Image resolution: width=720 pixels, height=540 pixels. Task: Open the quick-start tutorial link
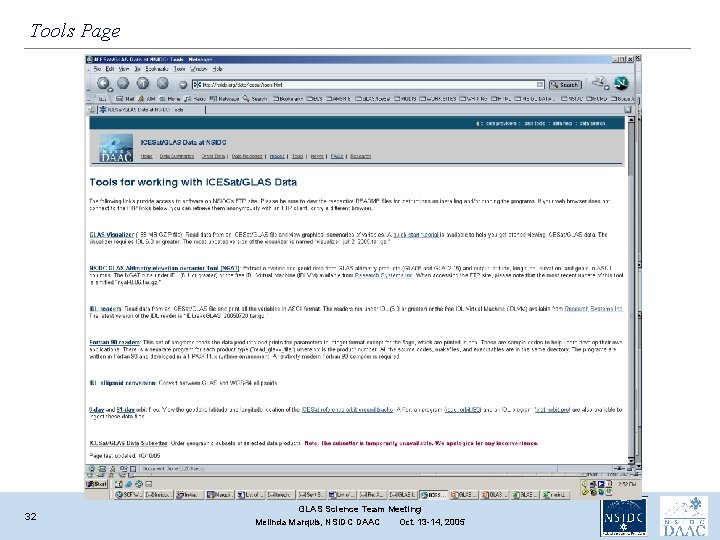(416, 235)
